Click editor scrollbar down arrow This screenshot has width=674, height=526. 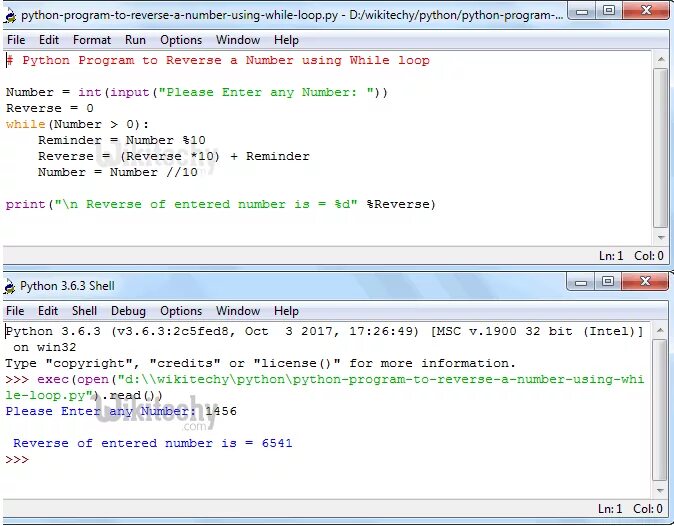661,237
